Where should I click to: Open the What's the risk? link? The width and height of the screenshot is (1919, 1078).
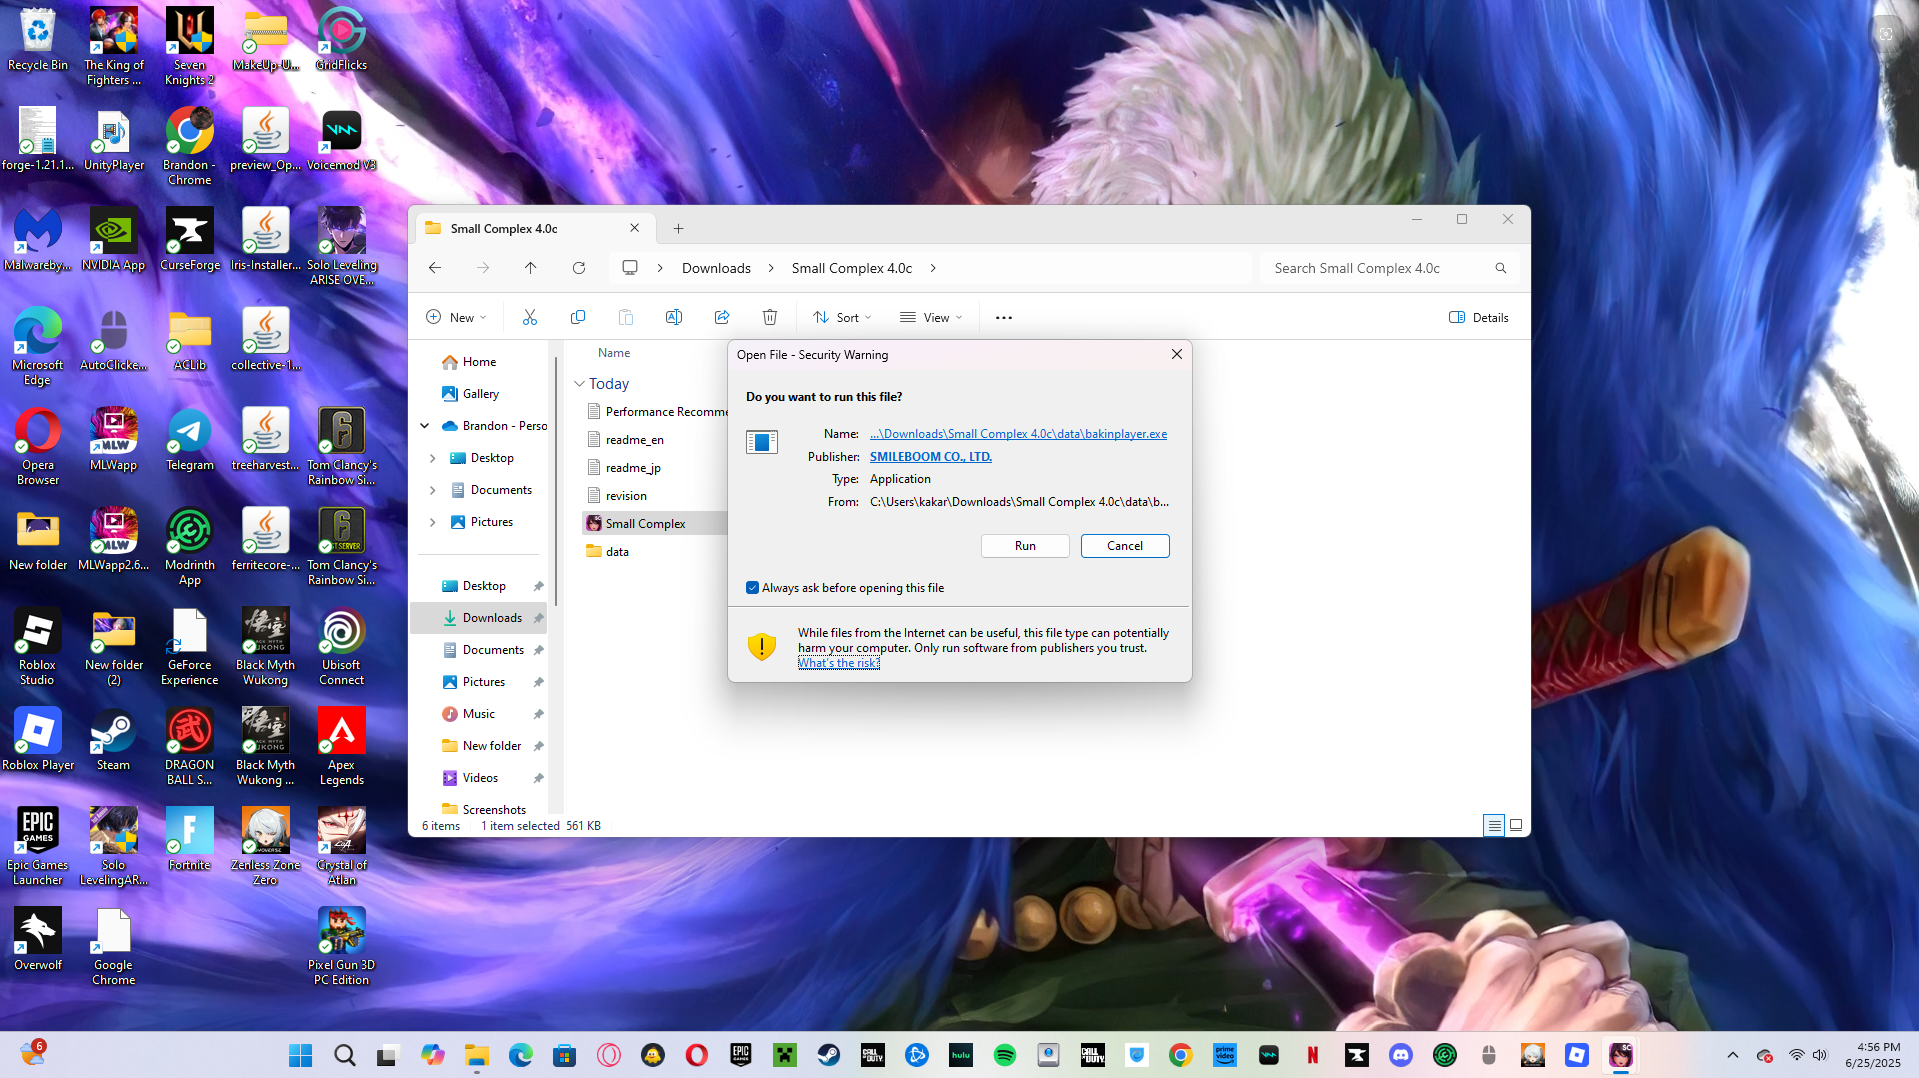pyautogui.click(x=839, y=663)
